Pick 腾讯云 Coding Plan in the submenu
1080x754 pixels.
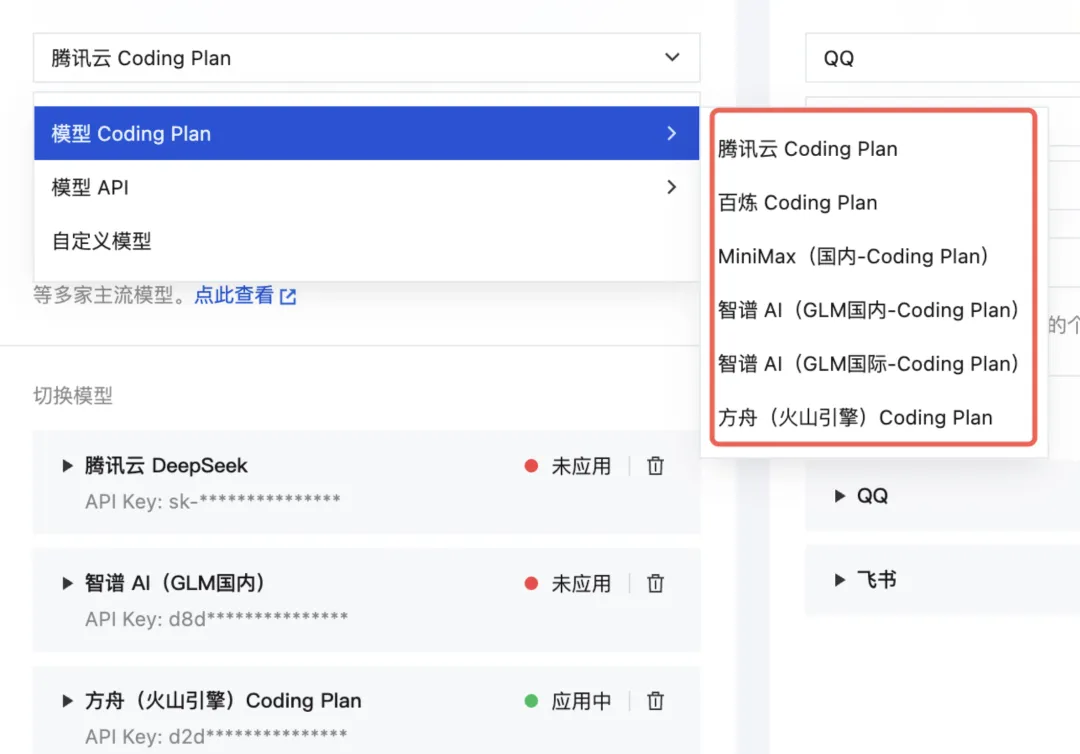tap(807, 149)
